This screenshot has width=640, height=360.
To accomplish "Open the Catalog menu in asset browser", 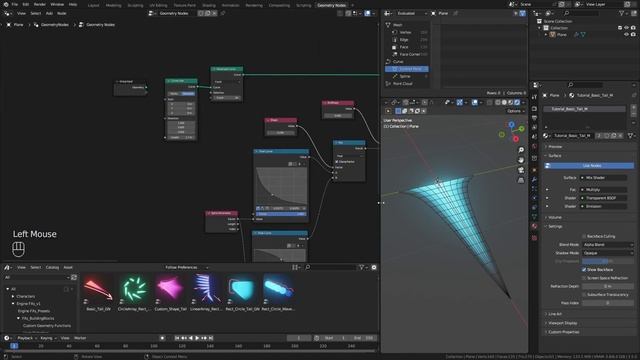I will coord(52,267).
